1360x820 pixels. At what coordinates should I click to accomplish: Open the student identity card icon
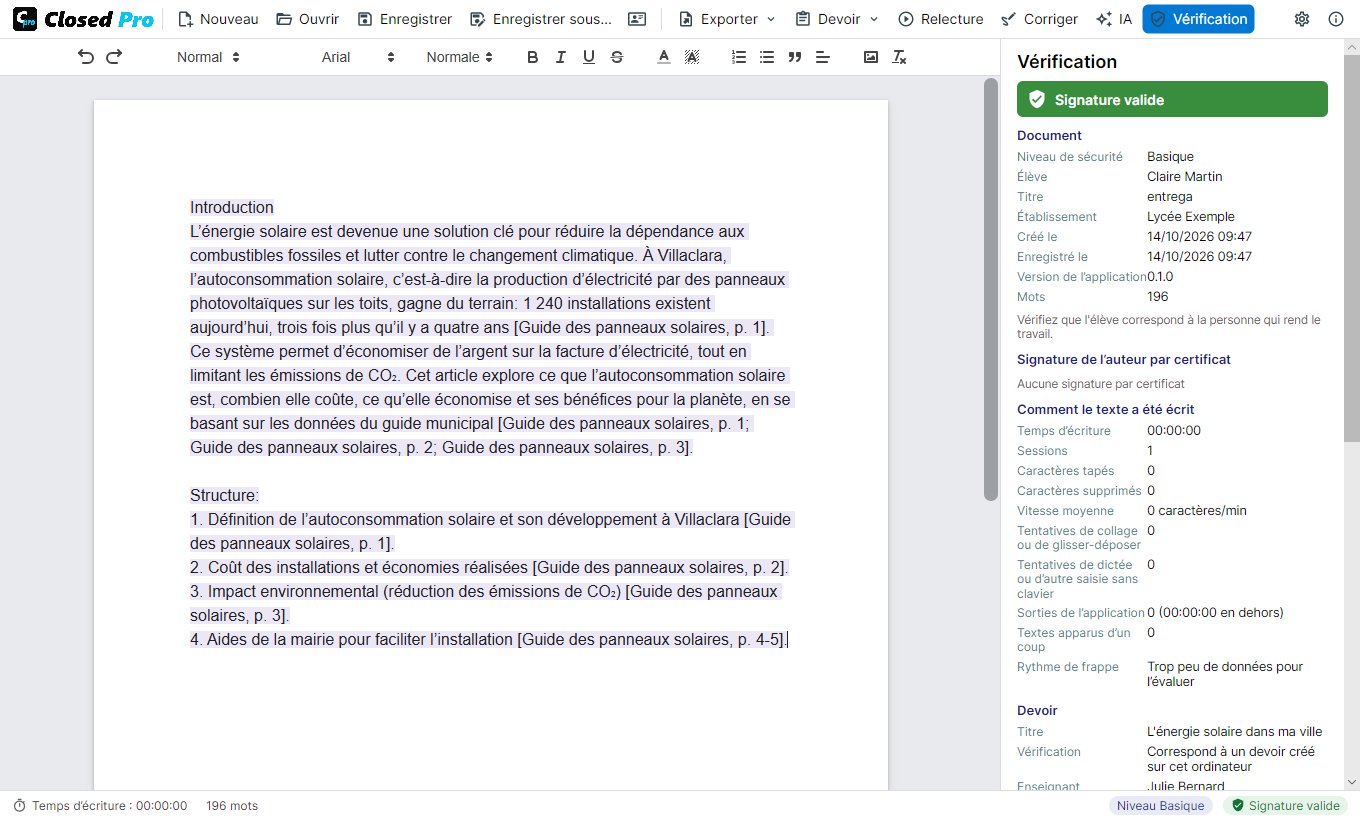[637, 19]
